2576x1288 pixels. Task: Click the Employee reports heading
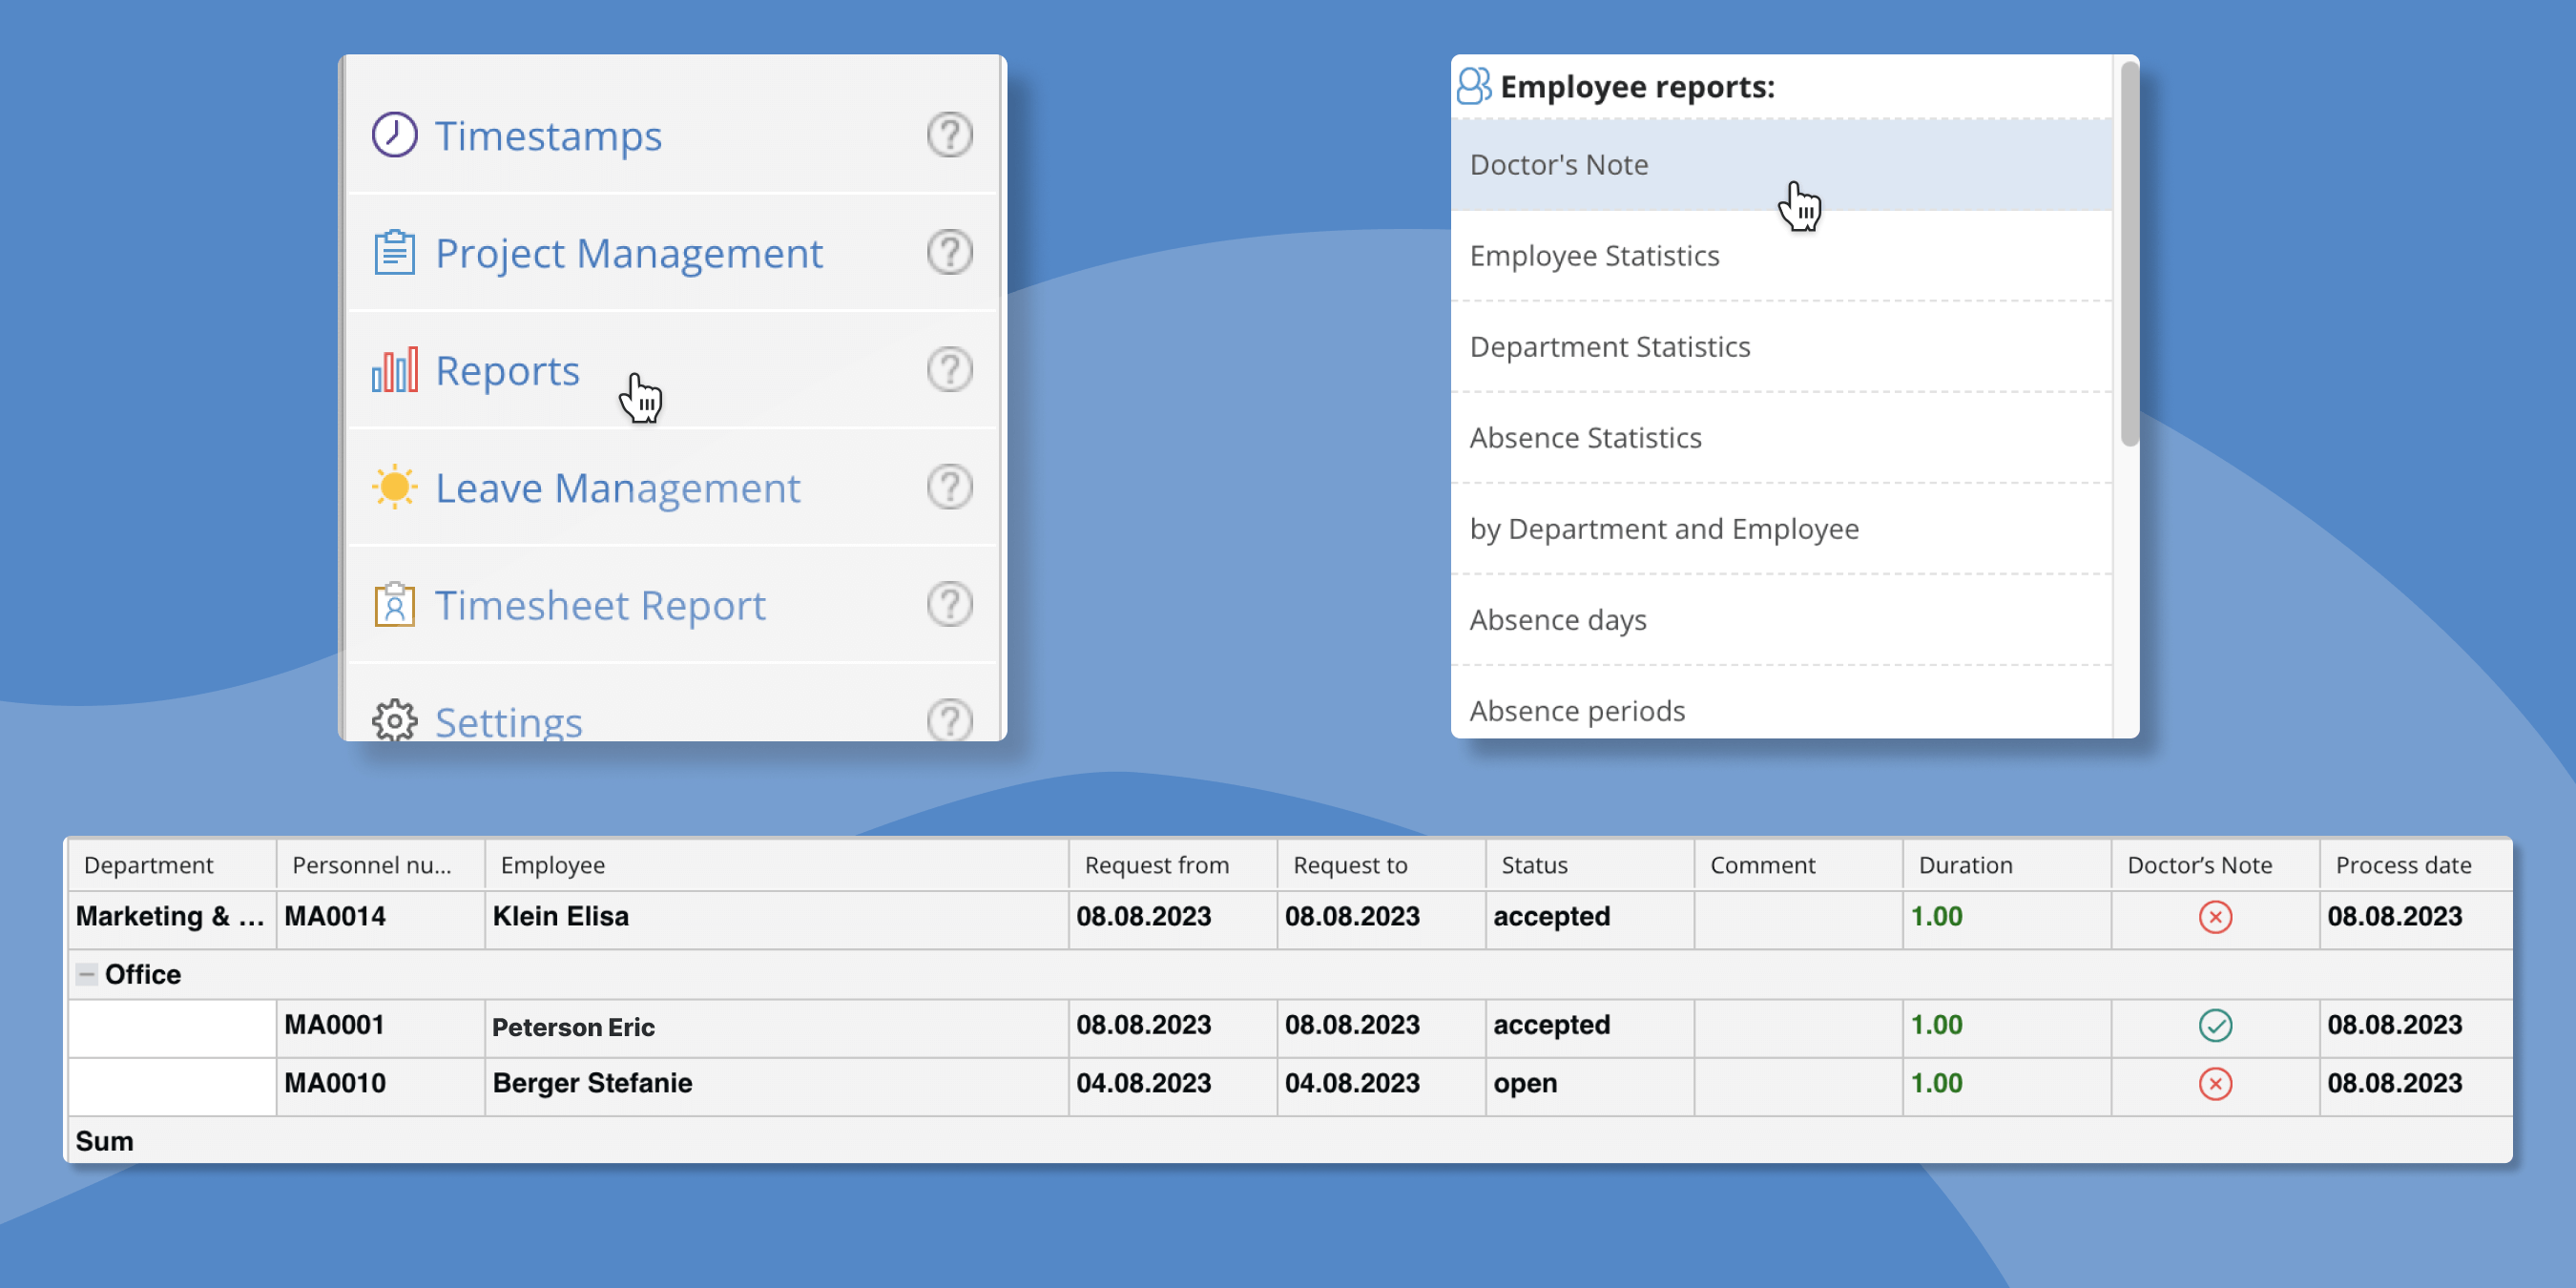[x=1637, y=87]
